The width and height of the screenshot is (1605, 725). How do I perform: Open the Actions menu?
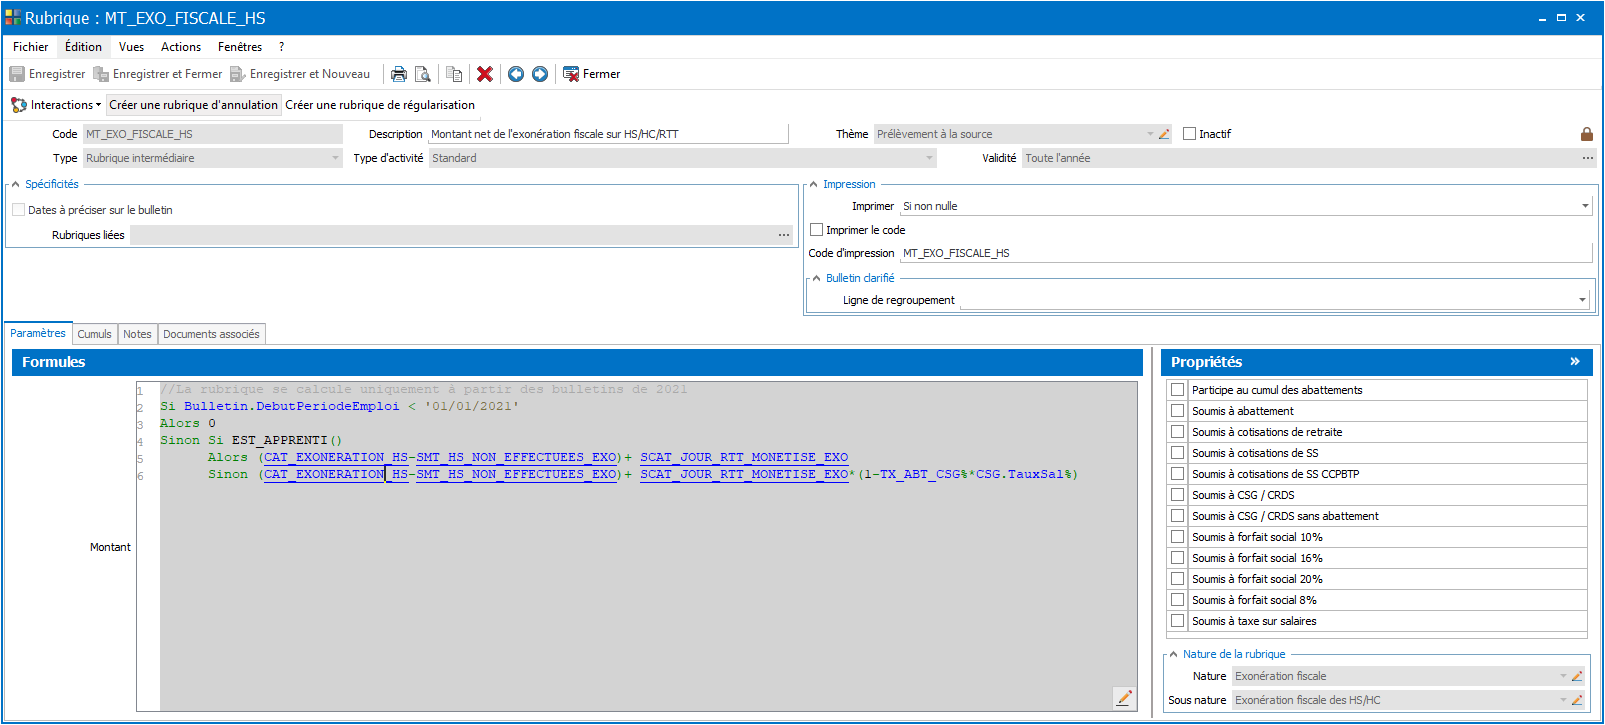point(181,47)
